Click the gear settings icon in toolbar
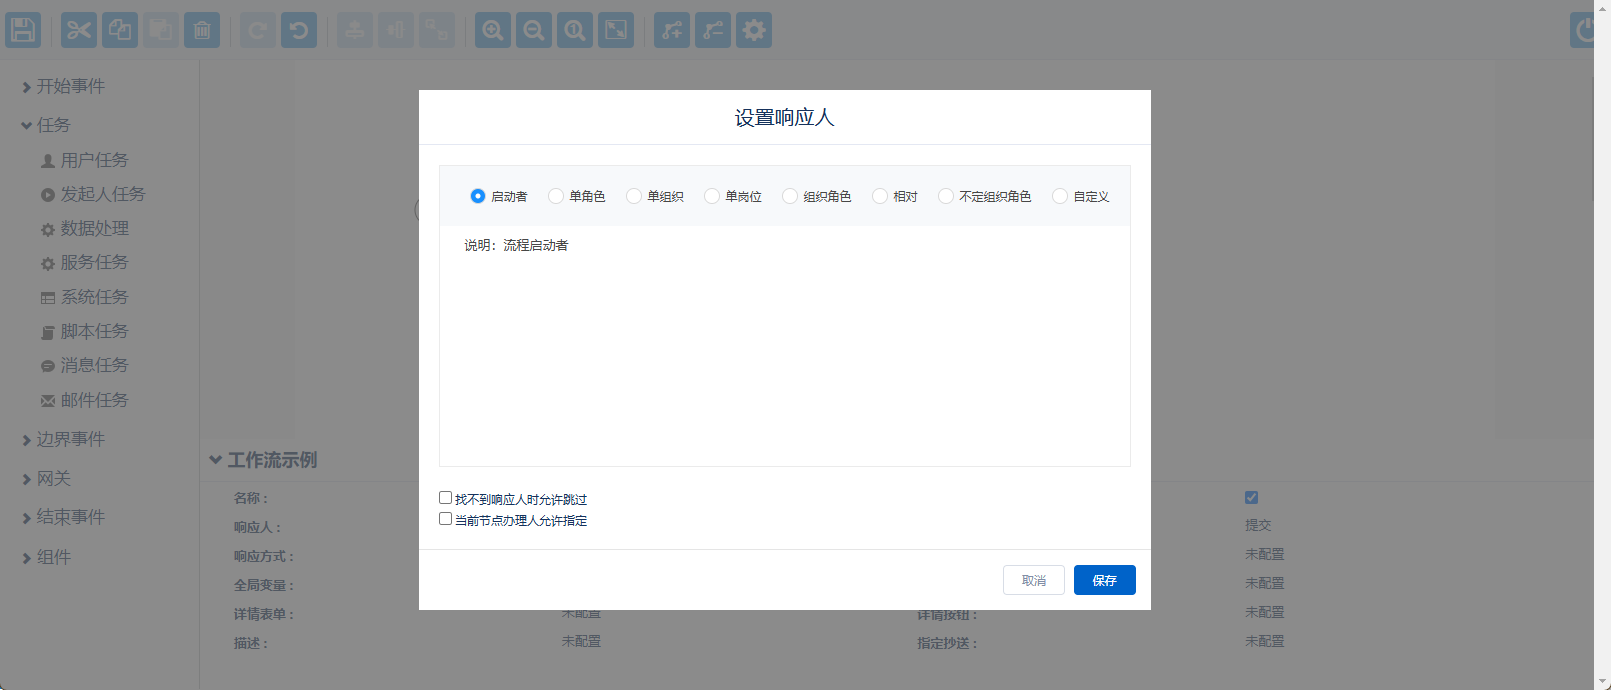Viewport: 1611px width, 690px height. (x=754, y=30)
